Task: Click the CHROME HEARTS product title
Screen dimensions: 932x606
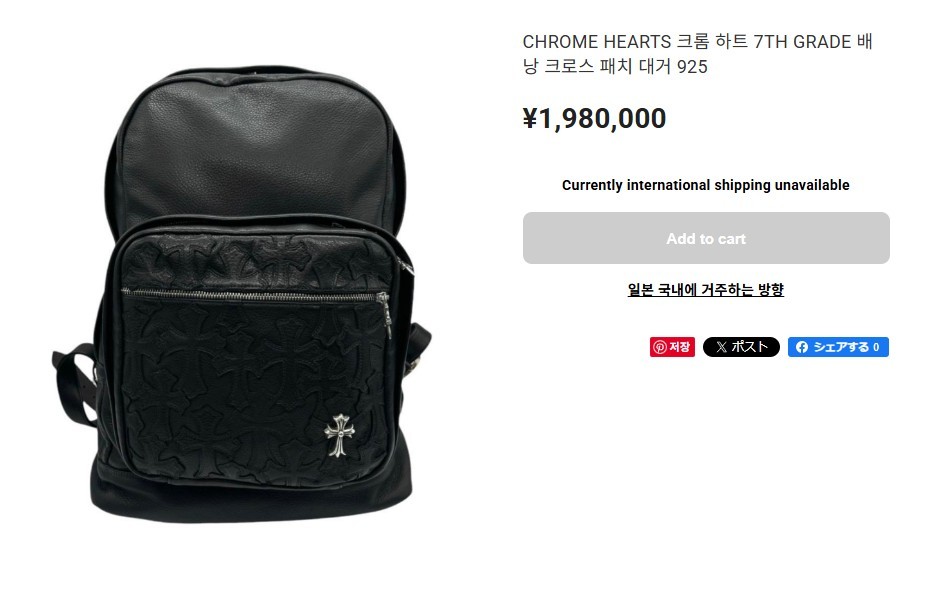Action: [697, 54]
